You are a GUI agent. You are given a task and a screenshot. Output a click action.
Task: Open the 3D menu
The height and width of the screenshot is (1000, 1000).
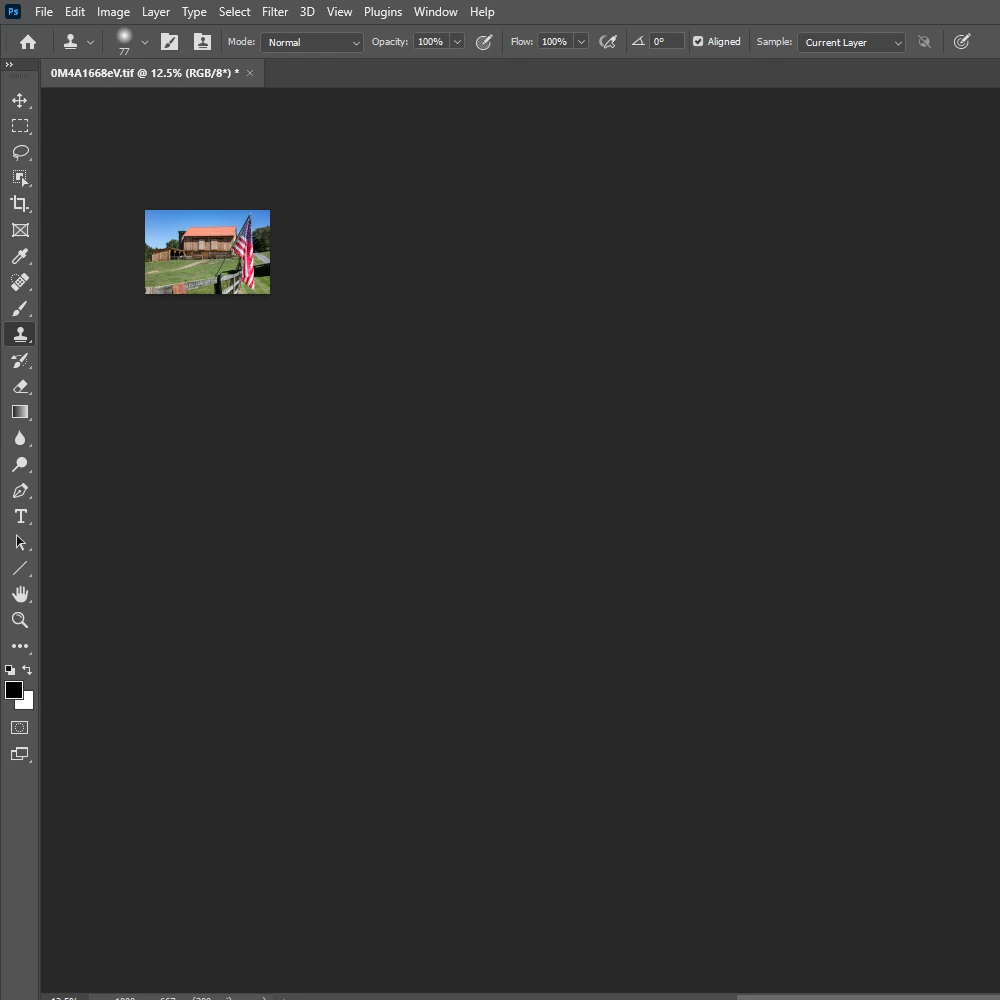point(307,11)
